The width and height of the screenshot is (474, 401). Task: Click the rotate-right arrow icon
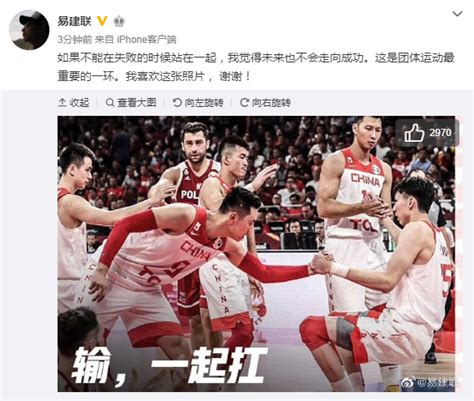244,103
